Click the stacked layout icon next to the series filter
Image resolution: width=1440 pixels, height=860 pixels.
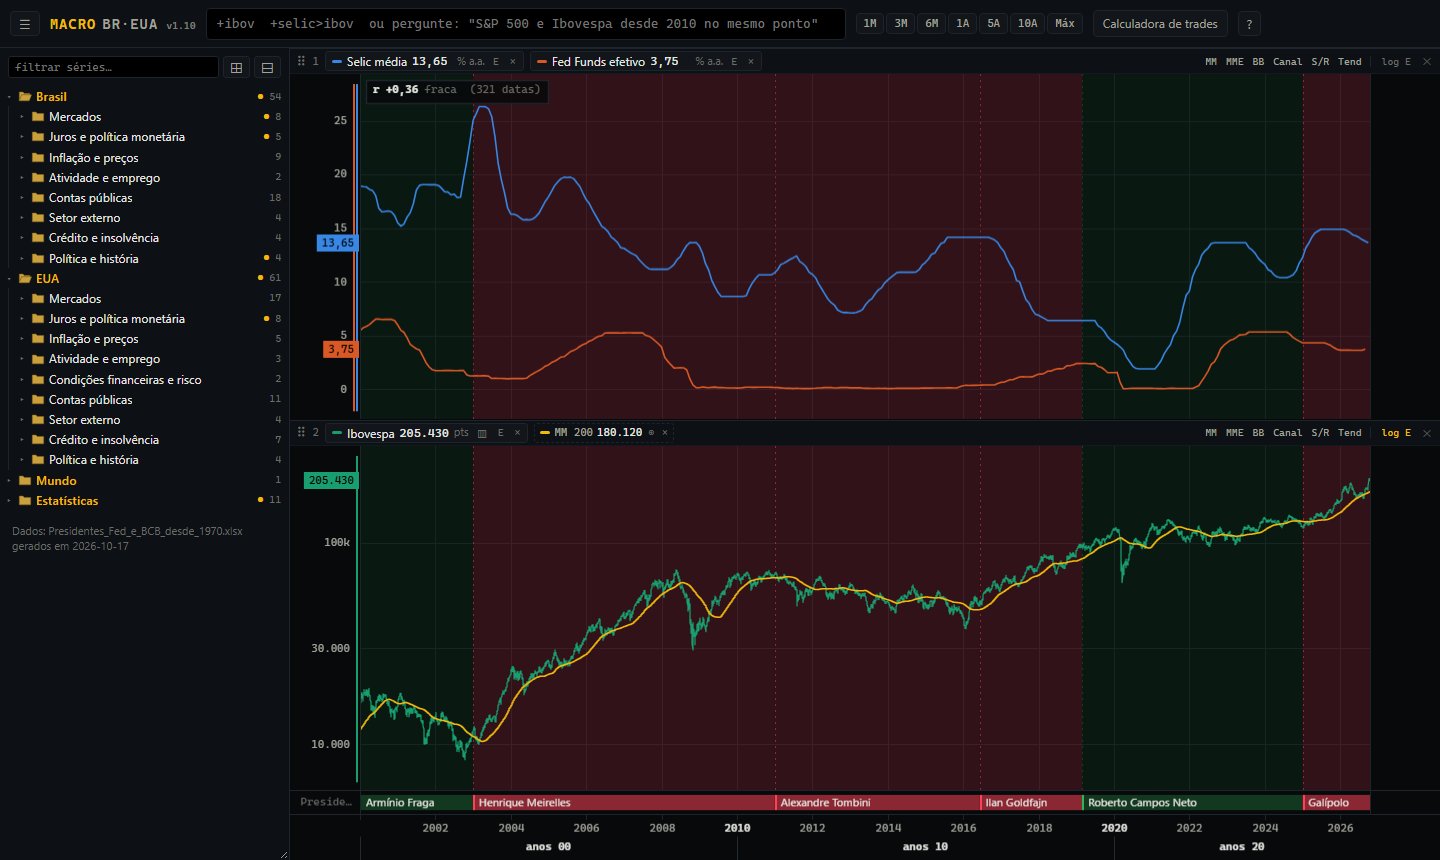pos(267,67)
